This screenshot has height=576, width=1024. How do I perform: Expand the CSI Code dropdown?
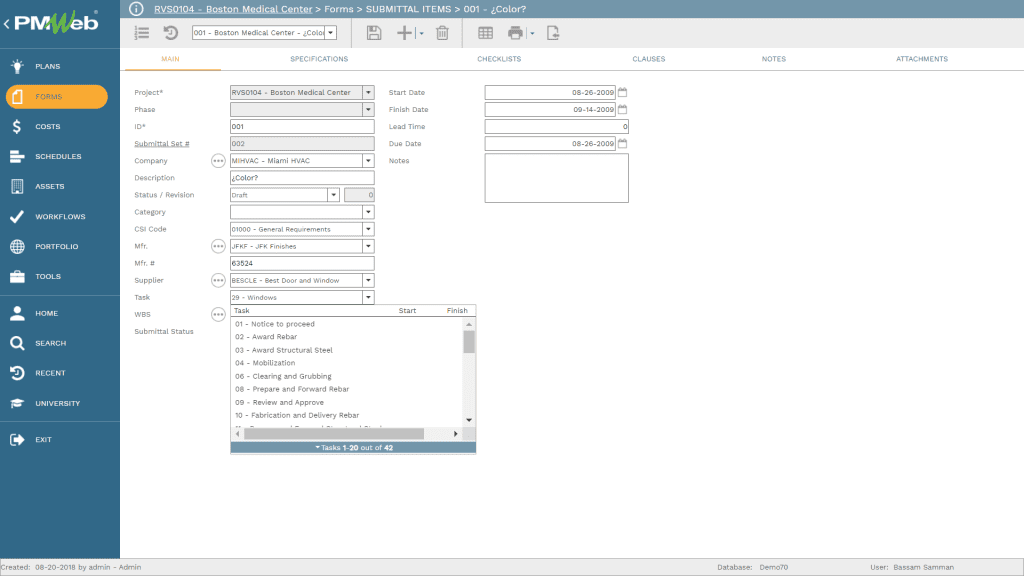(368, 229)
